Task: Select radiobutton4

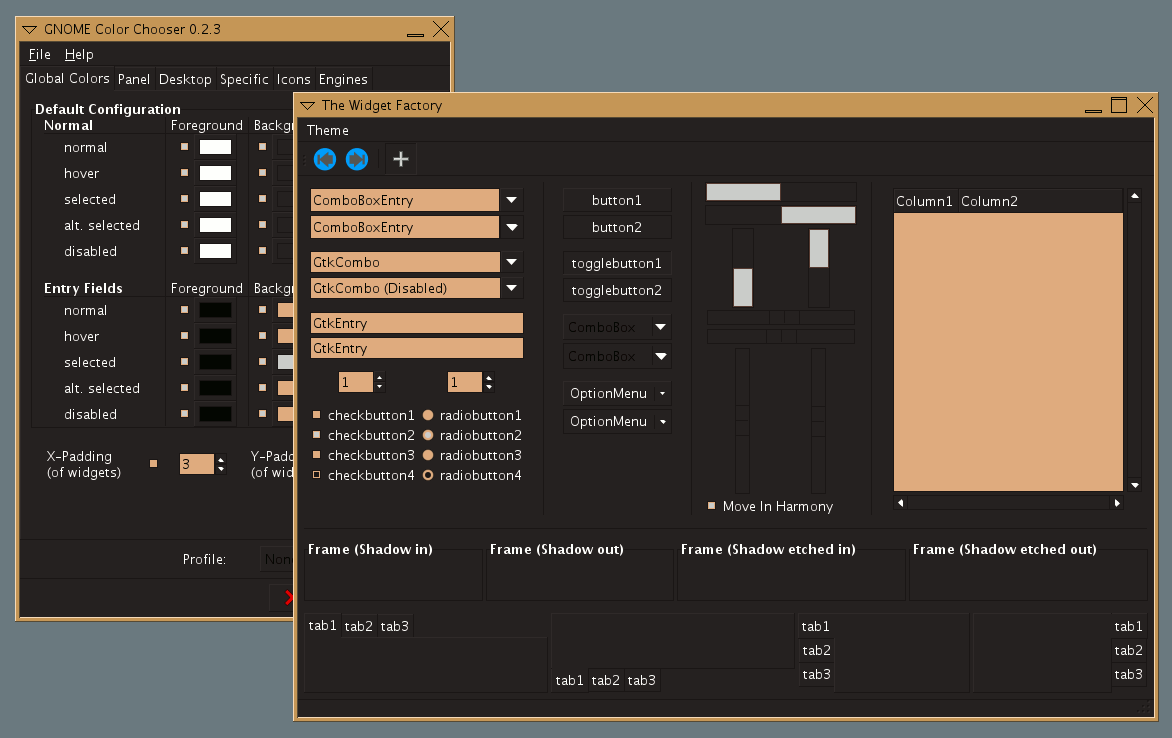Action: (x=428, y=475)
